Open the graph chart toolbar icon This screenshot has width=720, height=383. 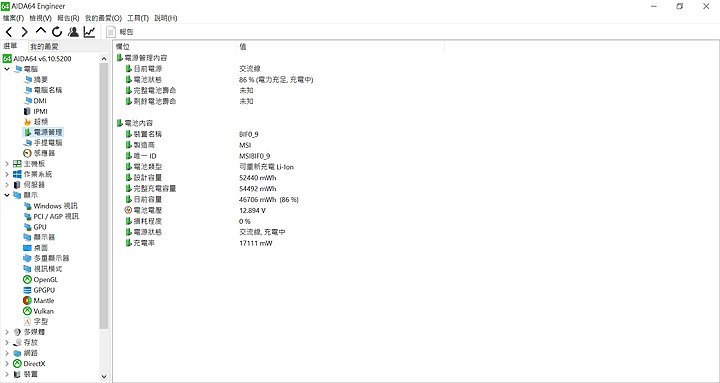pyautogui.click(x=89, y=32)
